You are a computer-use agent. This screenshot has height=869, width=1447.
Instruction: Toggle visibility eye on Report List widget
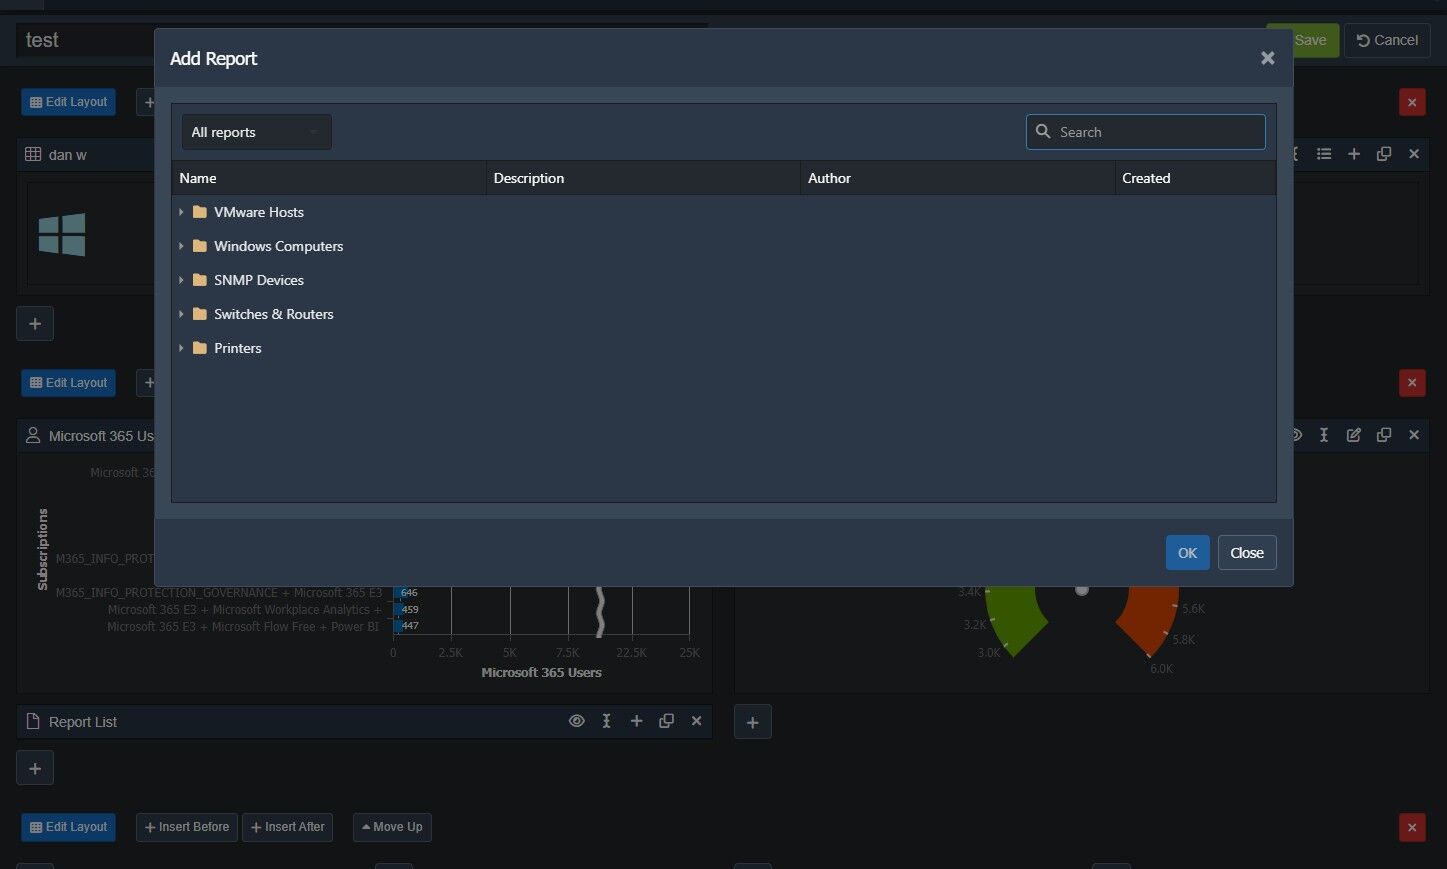[x=577, y=721]
